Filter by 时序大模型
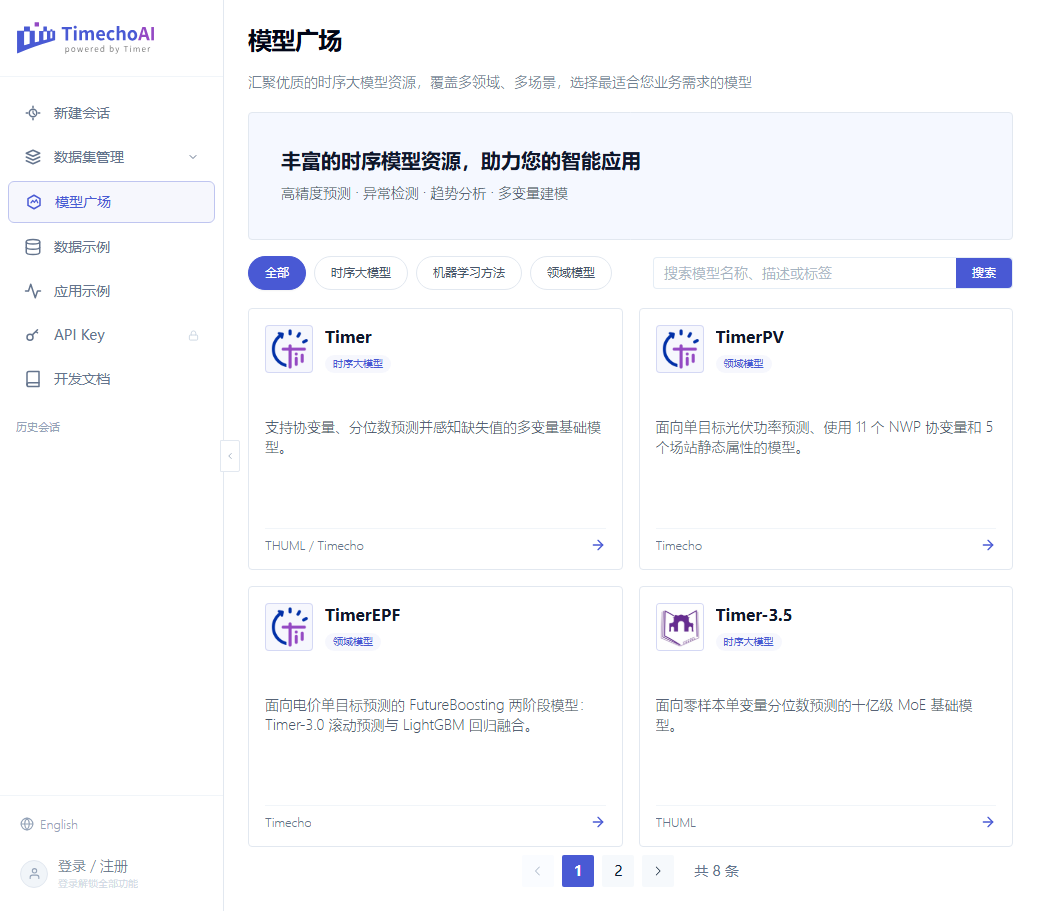Screen dimensions: 1037x911 [x=361, y=273]
